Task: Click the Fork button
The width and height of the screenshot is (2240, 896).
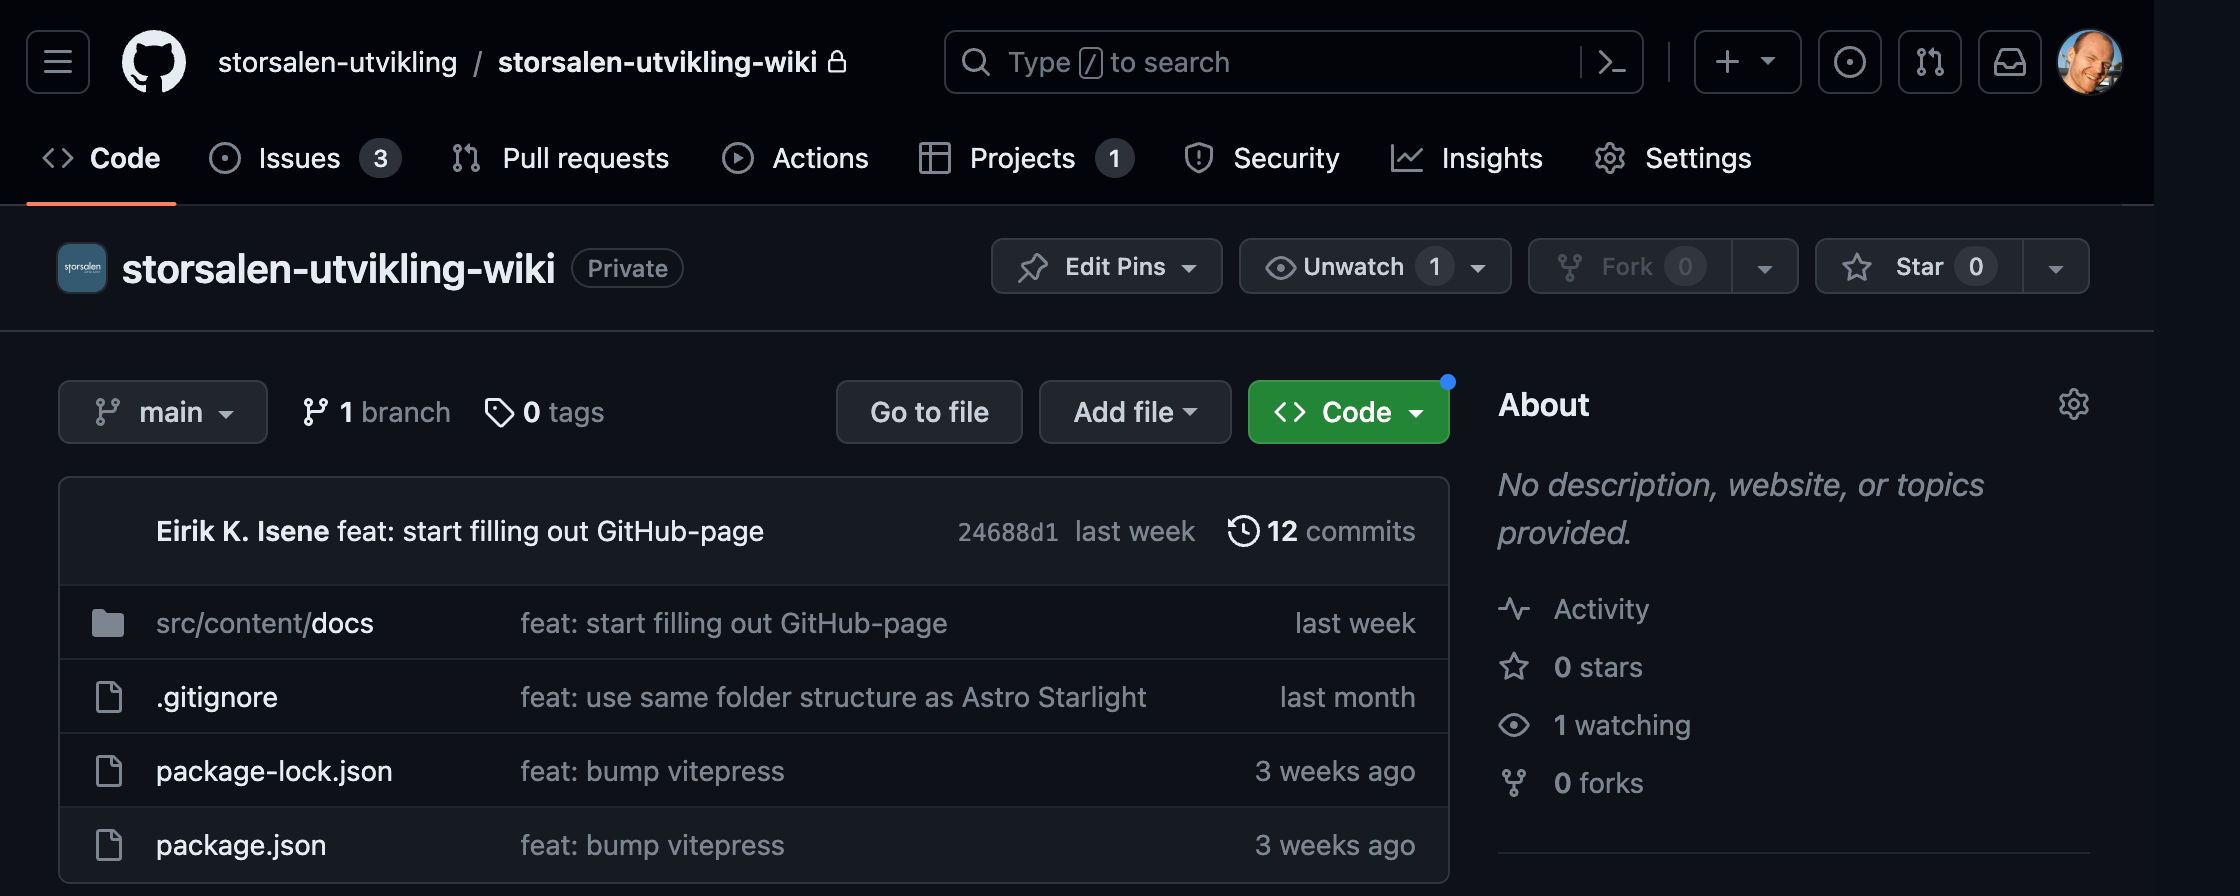Action: click(1630, 267)
